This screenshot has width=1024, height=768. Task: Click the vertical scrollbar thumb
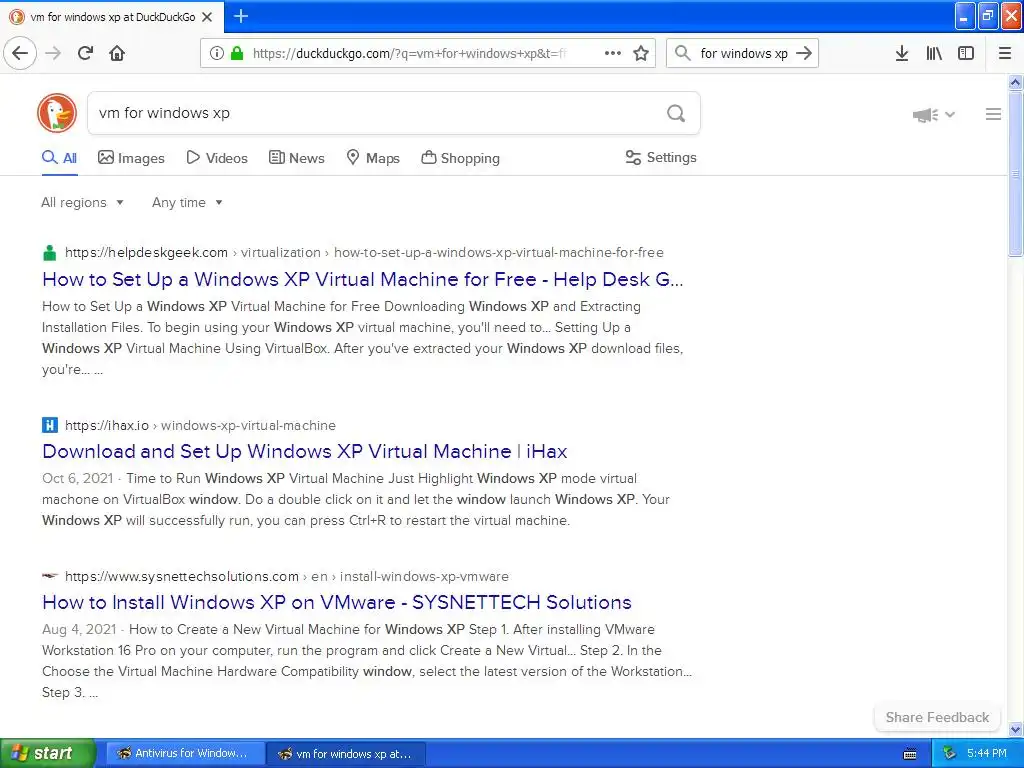[1015, 174]
